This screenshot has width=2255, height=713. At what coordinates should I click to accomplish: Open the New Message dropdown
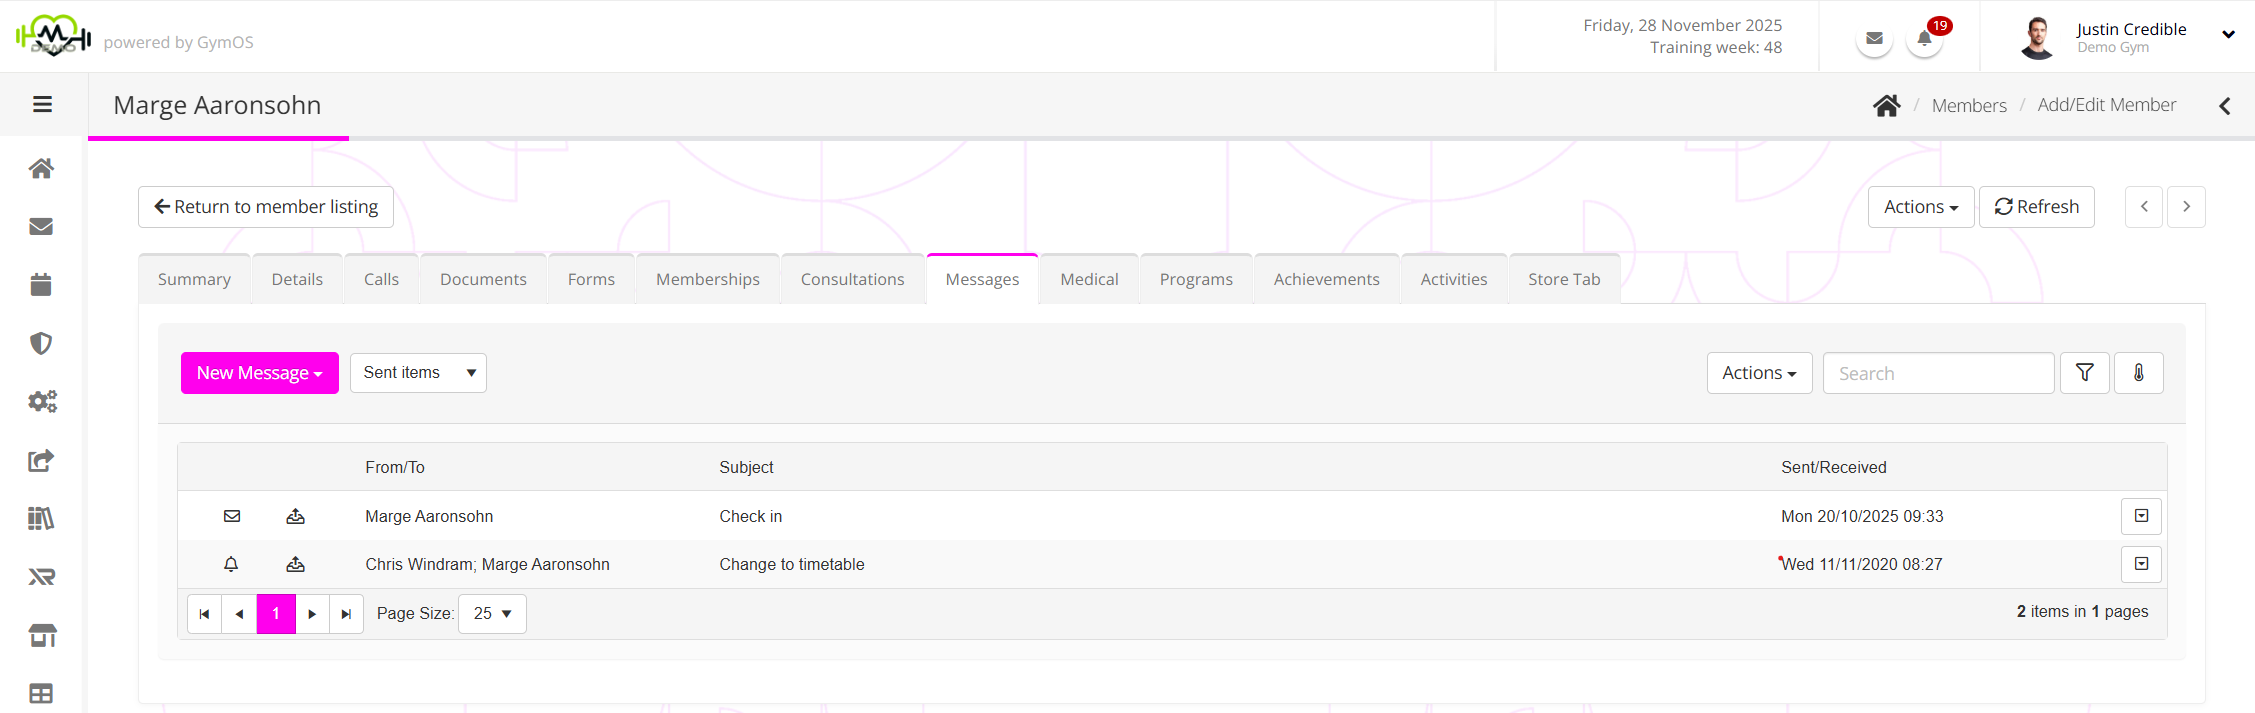[259, 373]
